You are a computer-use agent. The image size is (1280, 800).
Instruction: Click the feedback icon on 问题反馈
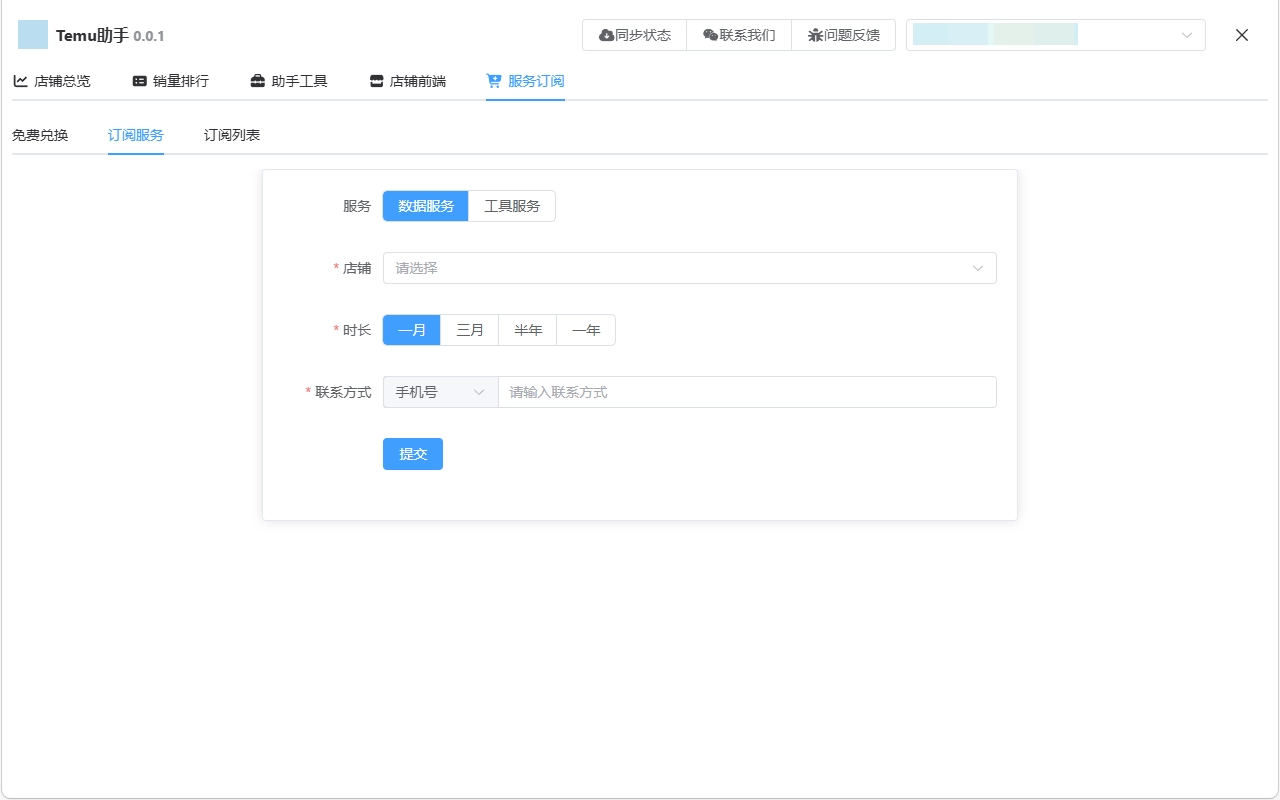(817, 34)
